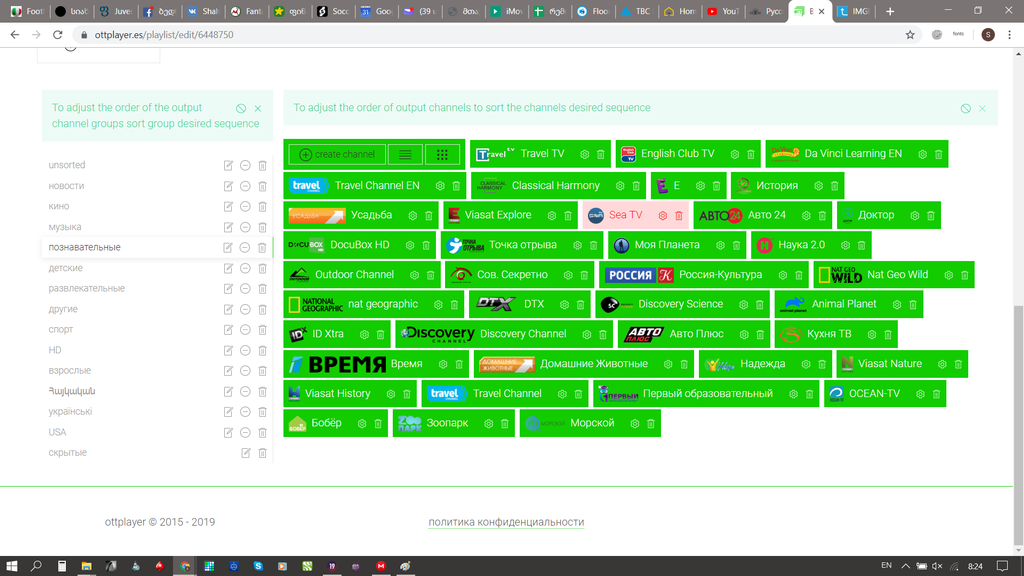Hide the другие group
The width and height of the screenshot is (1024, 576).
[245, 310]
